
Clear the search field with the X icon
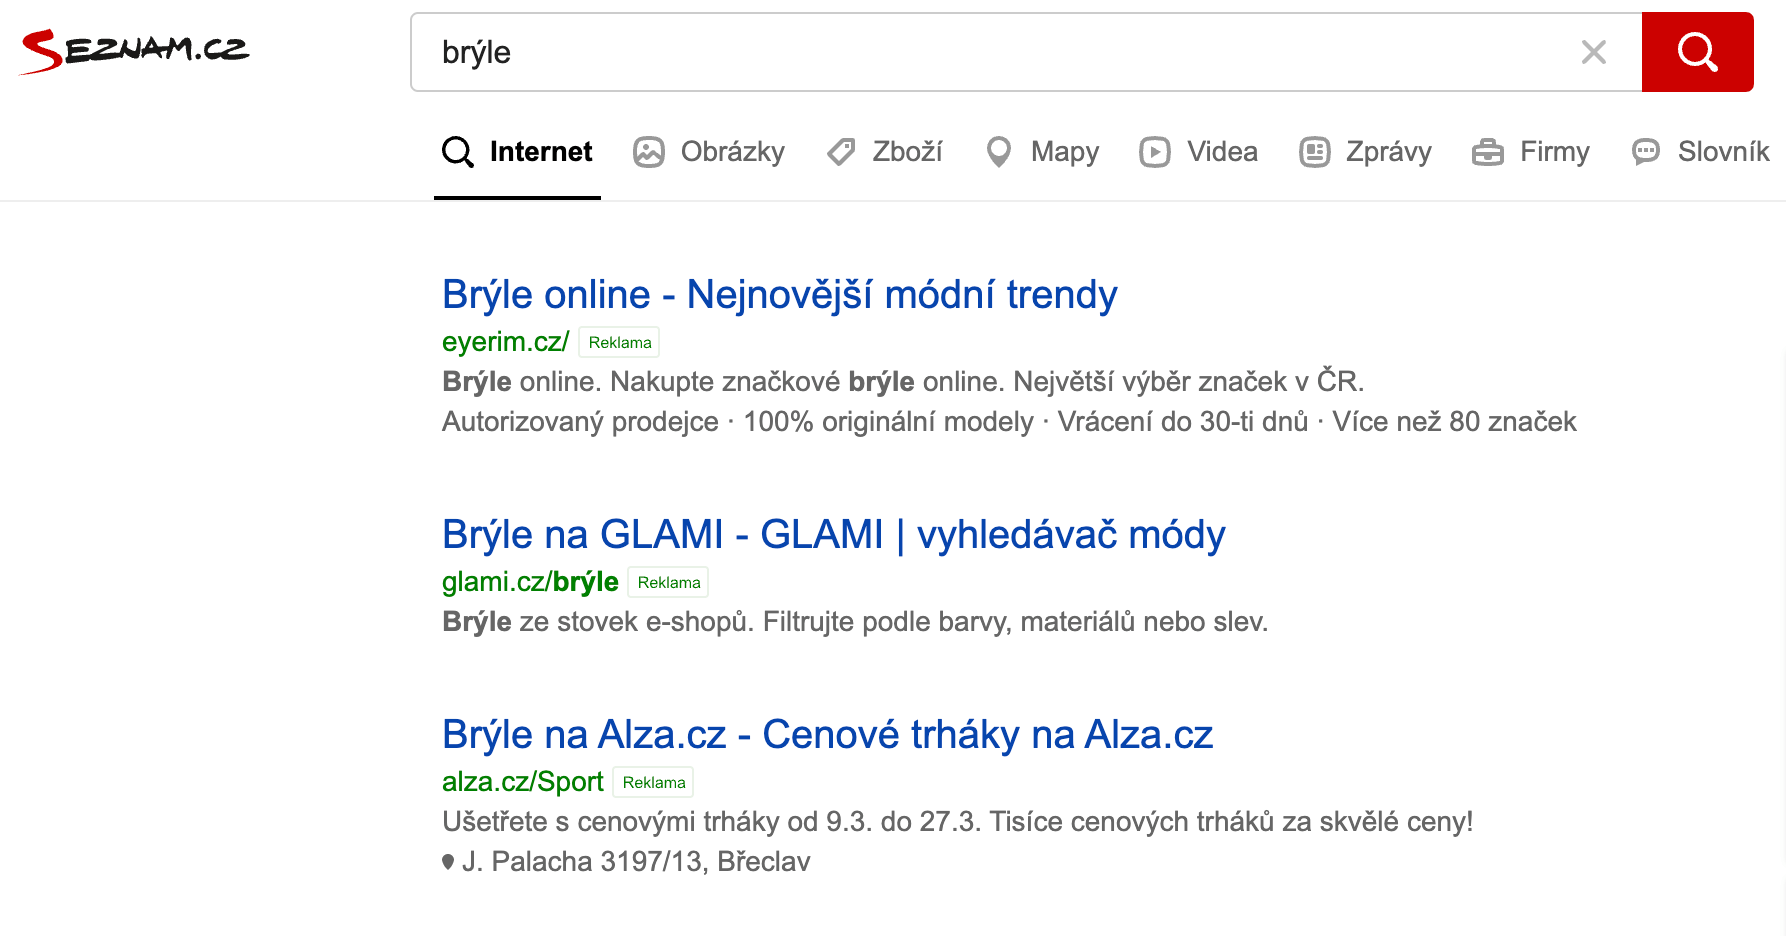click(1594, 52)
